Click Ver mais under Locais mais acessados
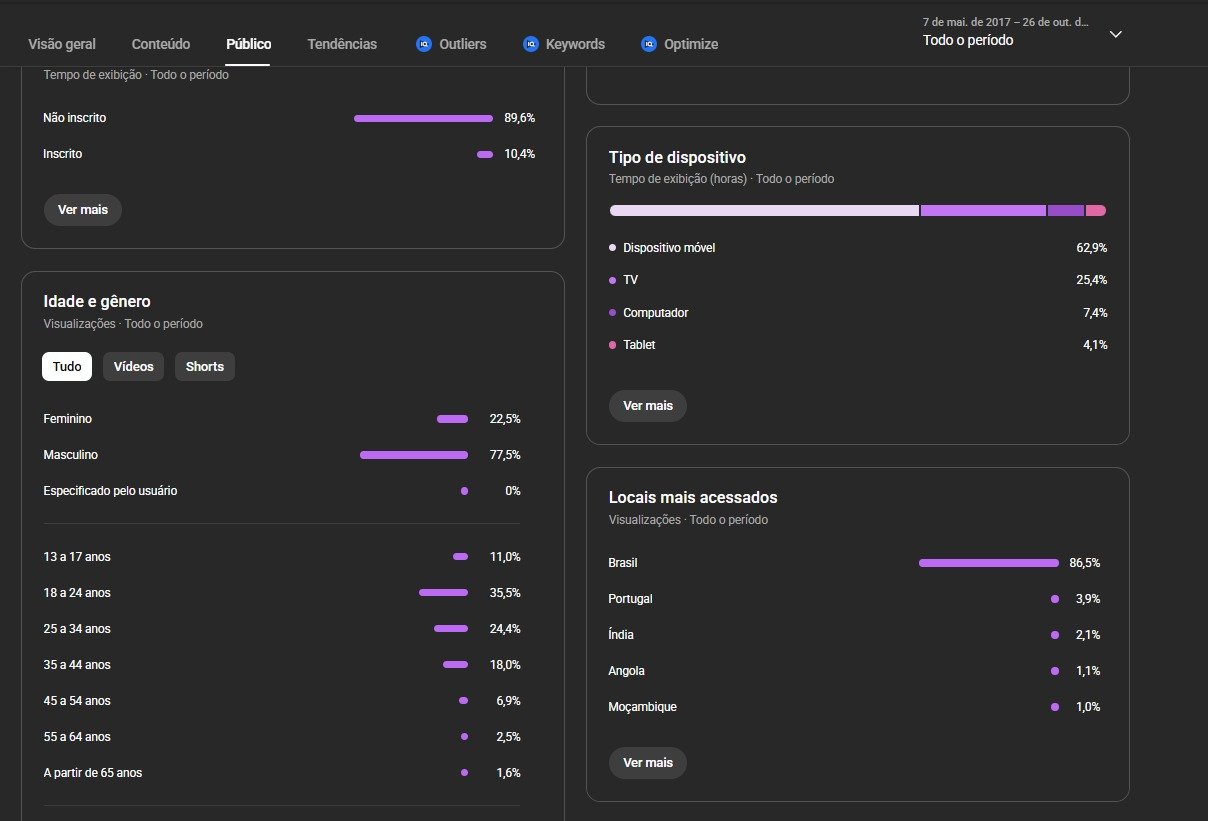1208x821 pixels. point(648,763)
